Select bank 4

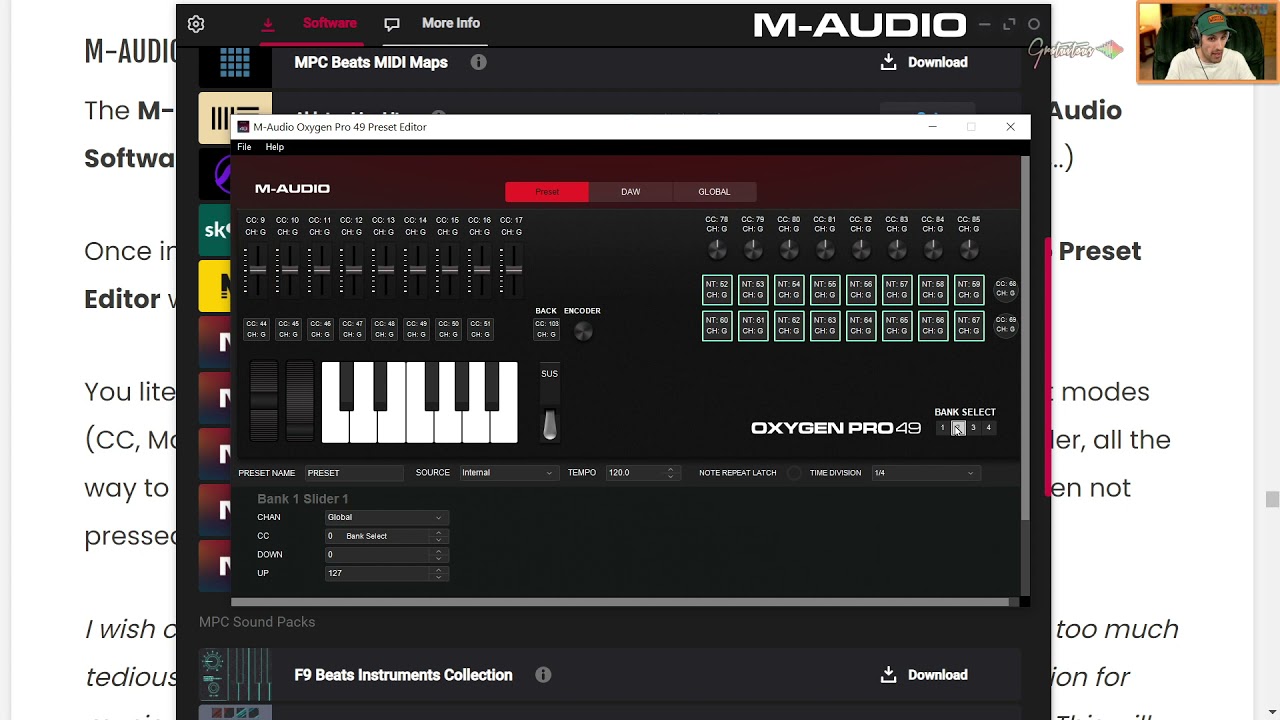(988, 428)
